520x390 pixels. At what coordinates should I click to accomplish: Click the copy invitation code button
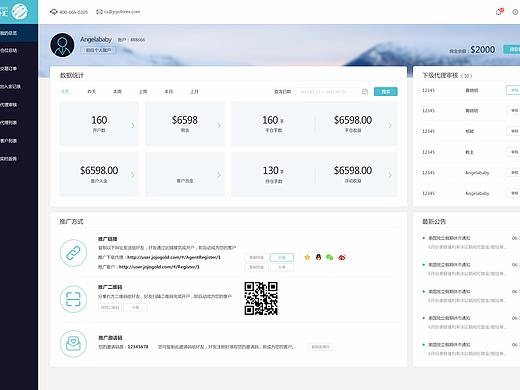tap(320, 347)
